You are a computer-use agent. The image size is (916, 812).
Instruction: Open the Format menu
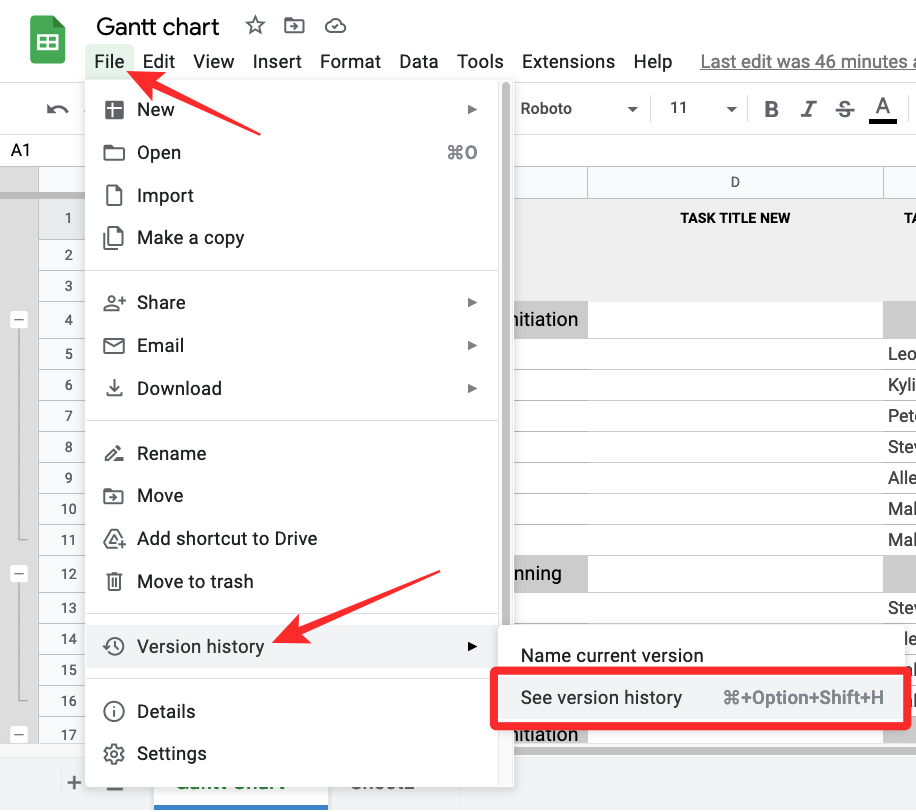(x=350, y=61)
